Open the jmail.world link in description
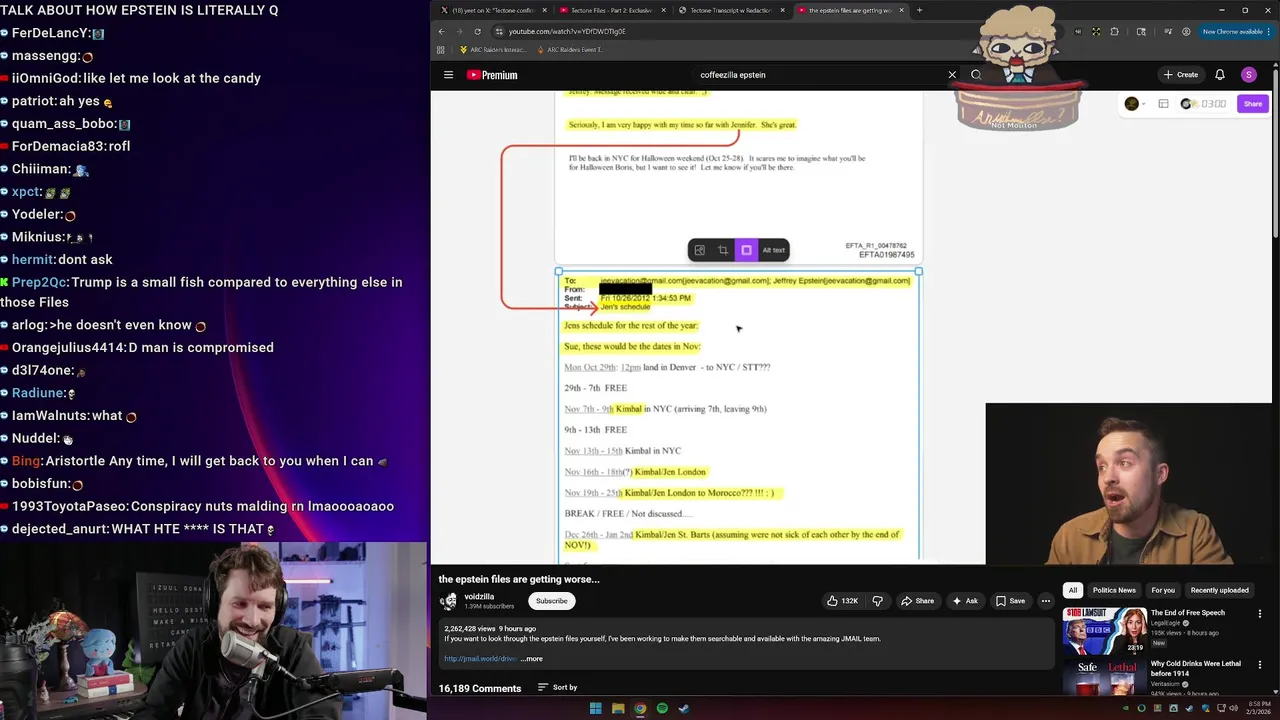Viewport: 1280px width, 720px height. 480,659
